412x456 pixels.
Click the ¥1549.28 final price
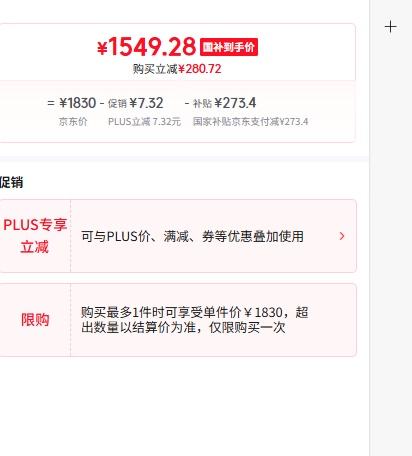[146, 47]
